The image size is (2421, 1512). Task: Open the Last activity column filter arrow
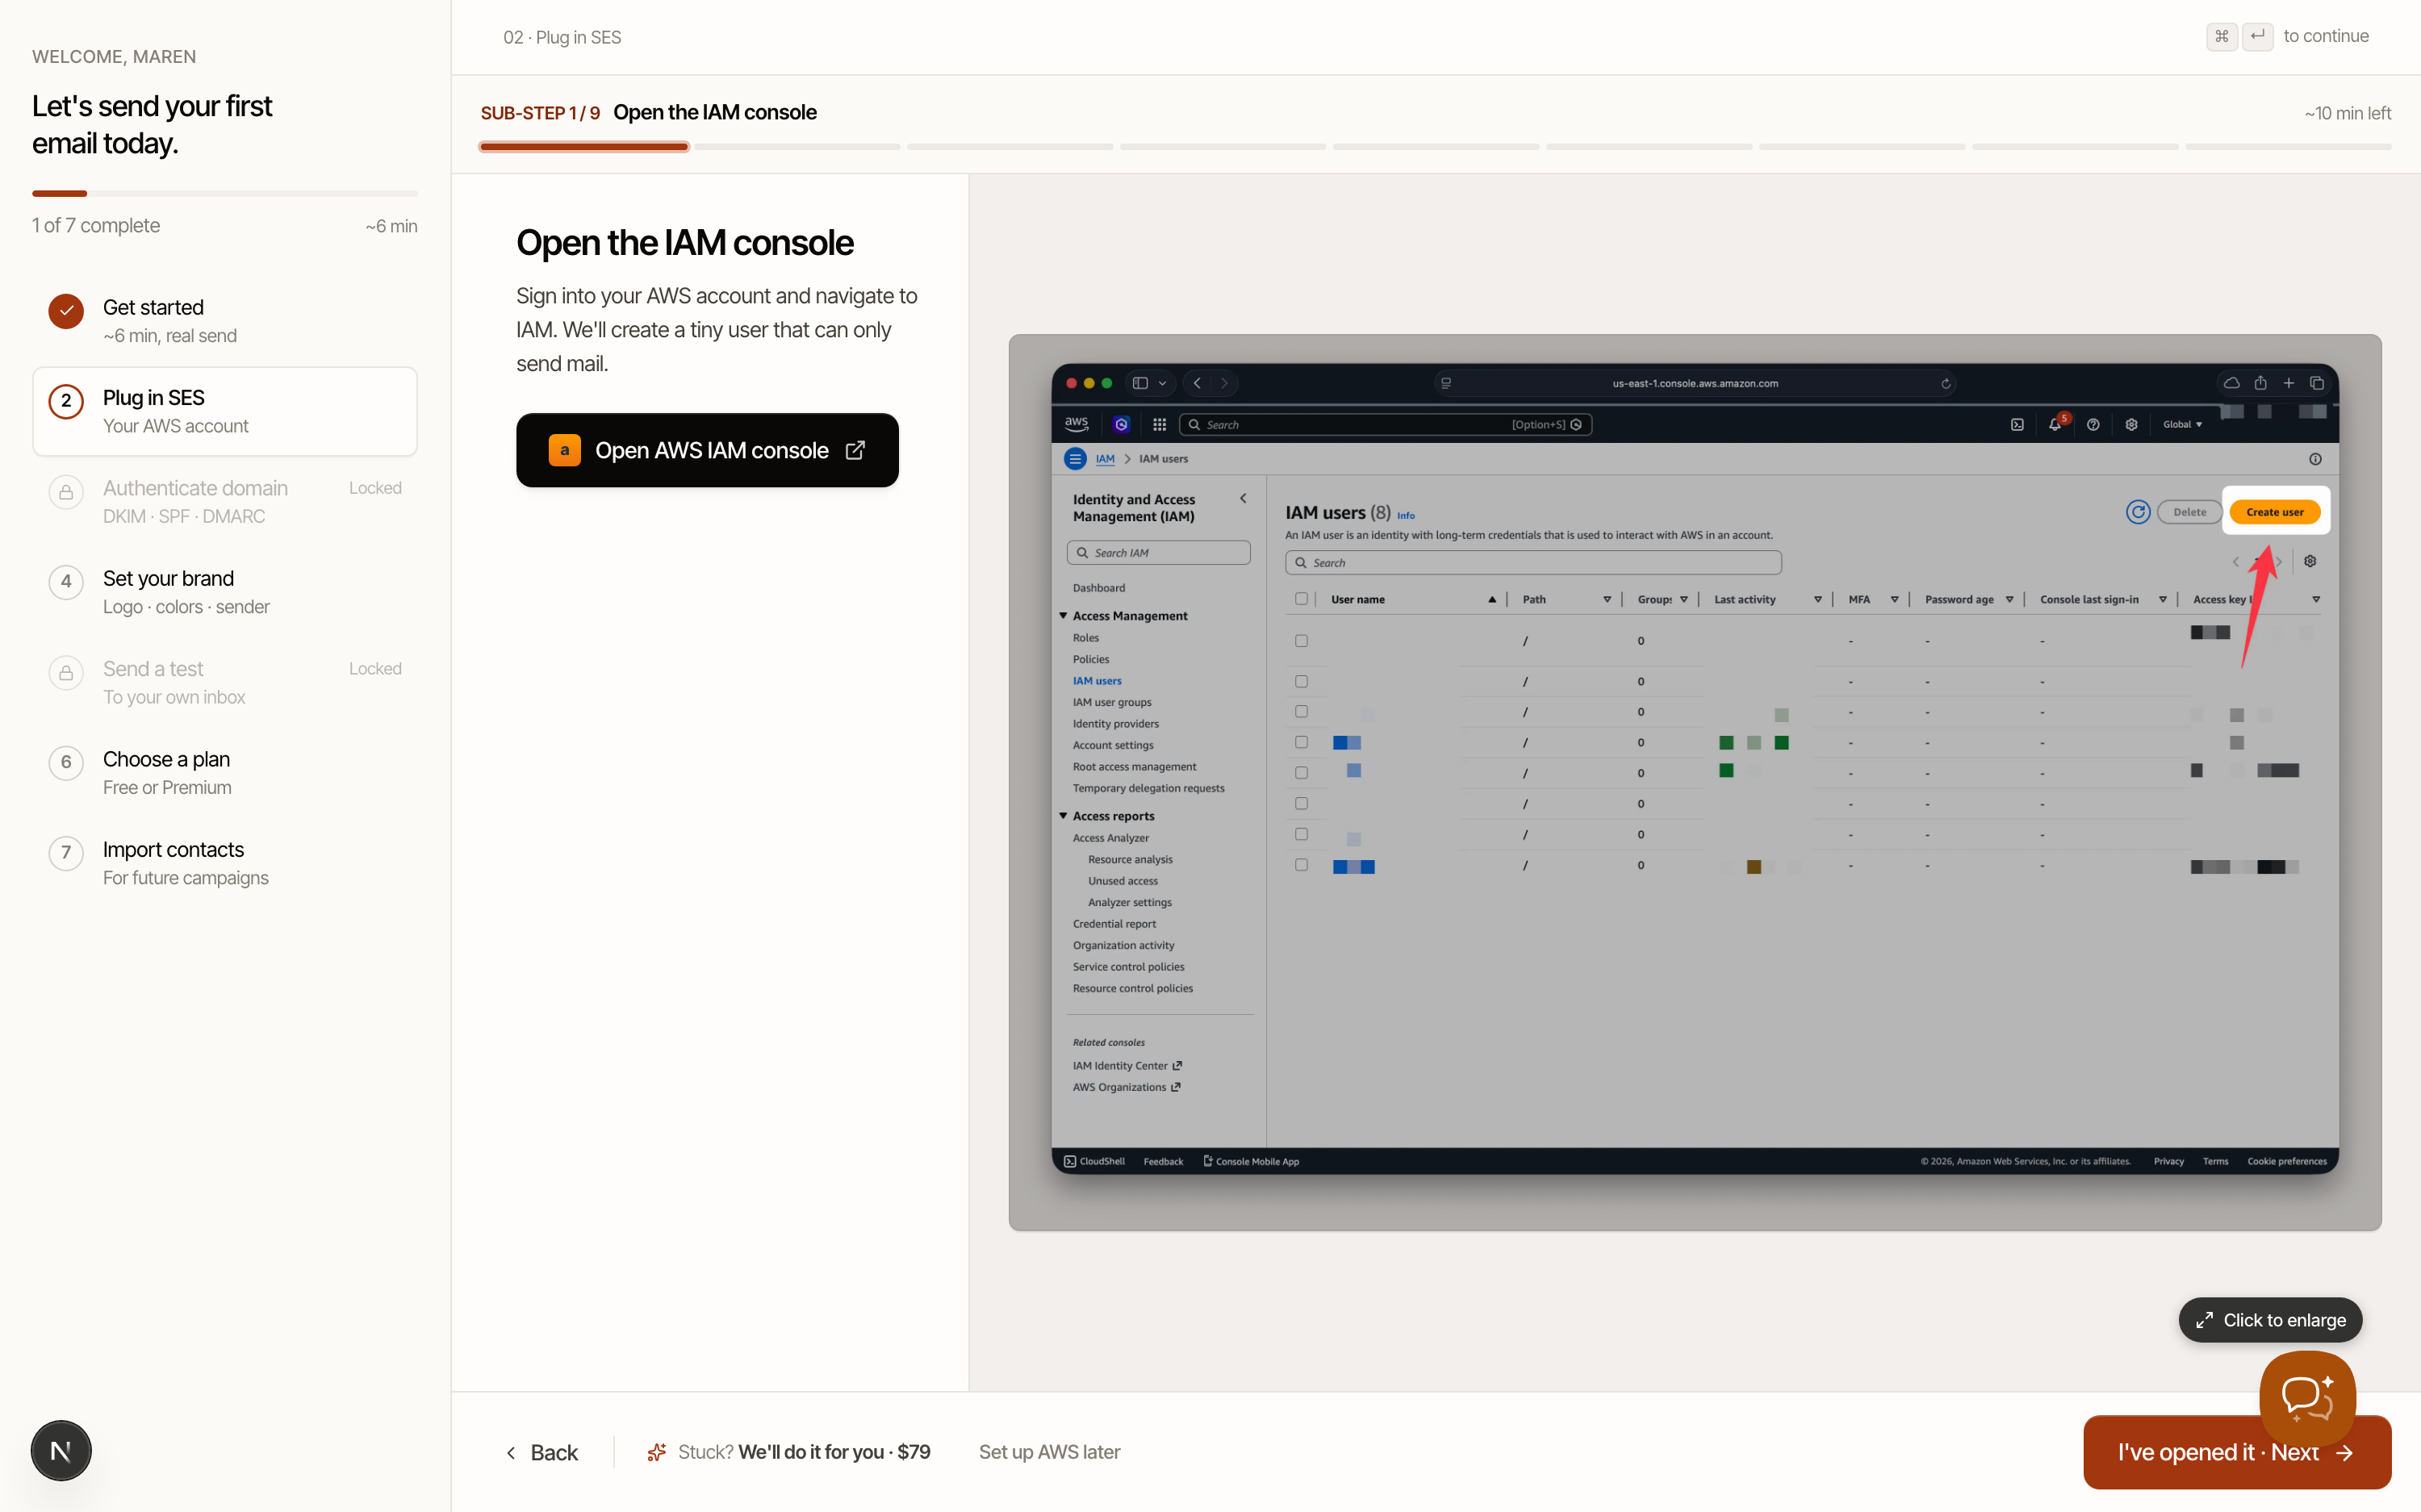pyautogui.click(x=1817, y=599)
